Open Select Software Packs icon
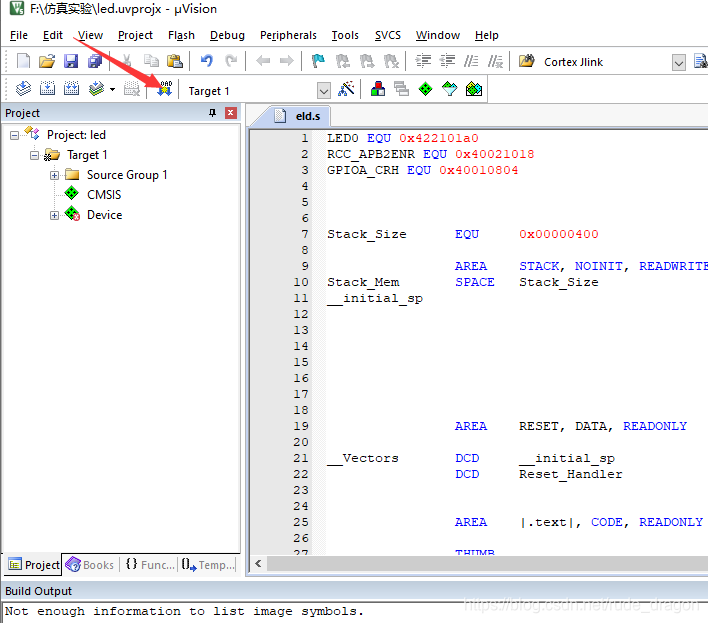 coord(449,89)
